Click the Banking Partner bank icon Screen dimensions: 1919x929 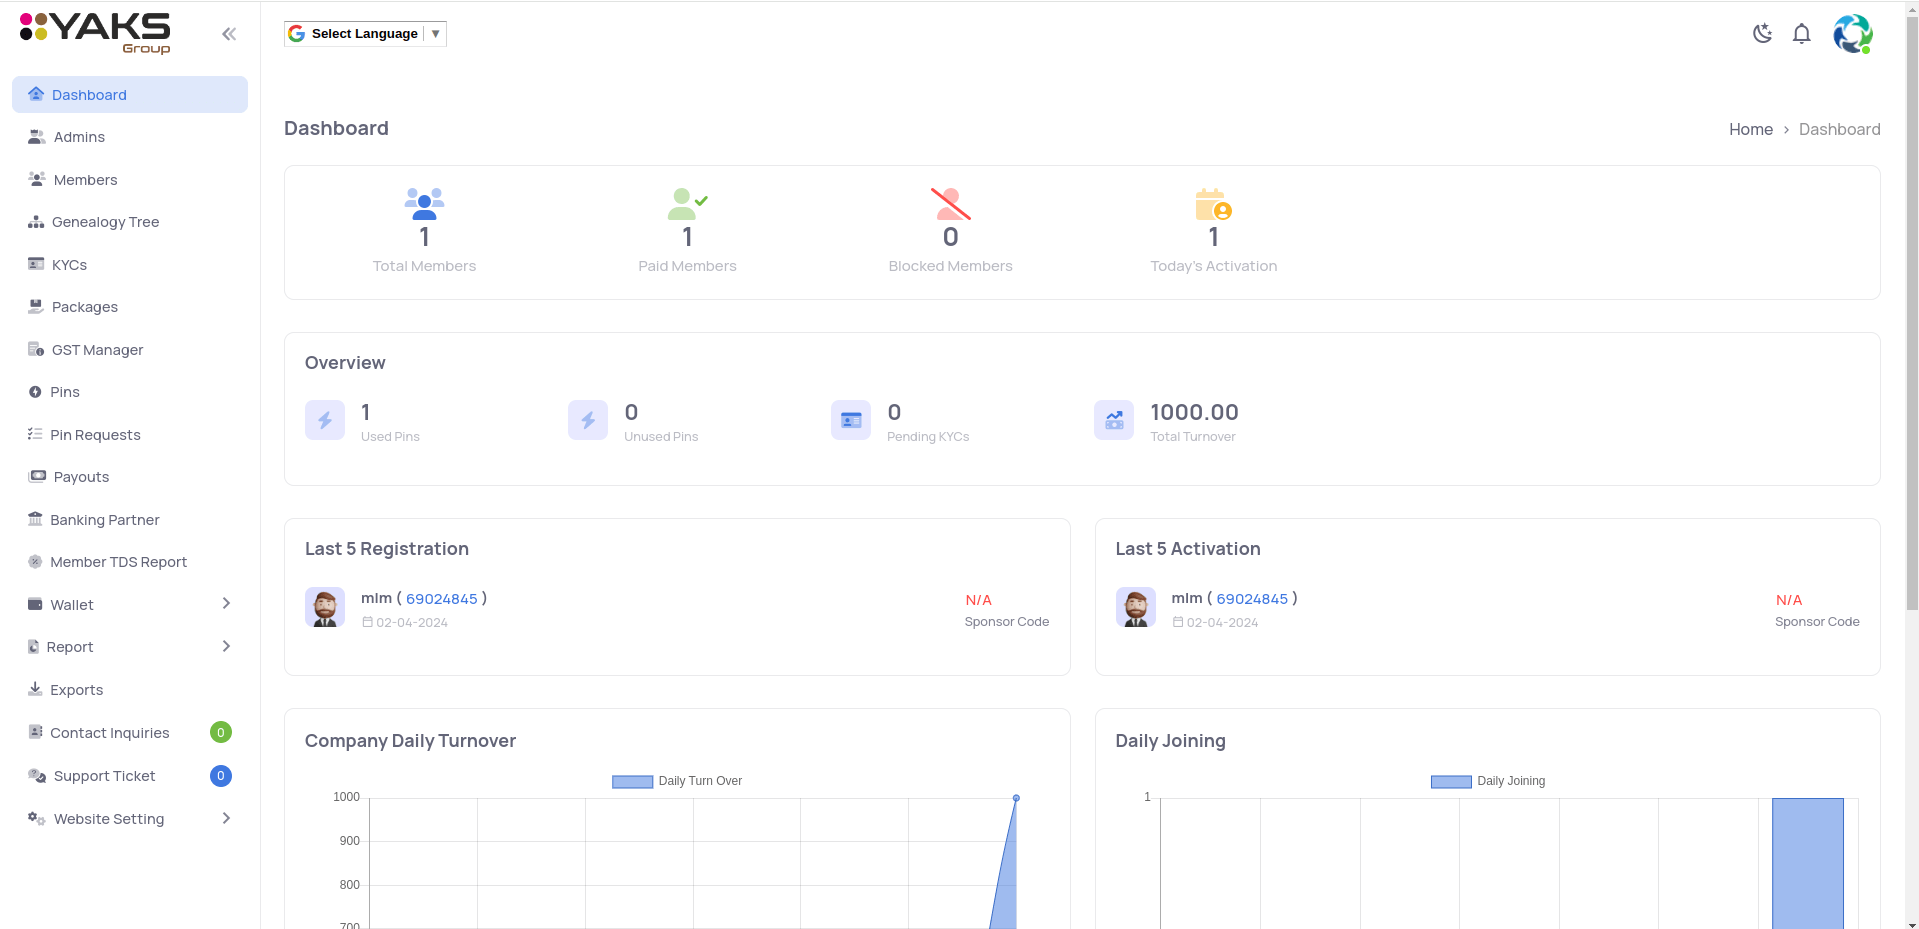coord(35,519)
